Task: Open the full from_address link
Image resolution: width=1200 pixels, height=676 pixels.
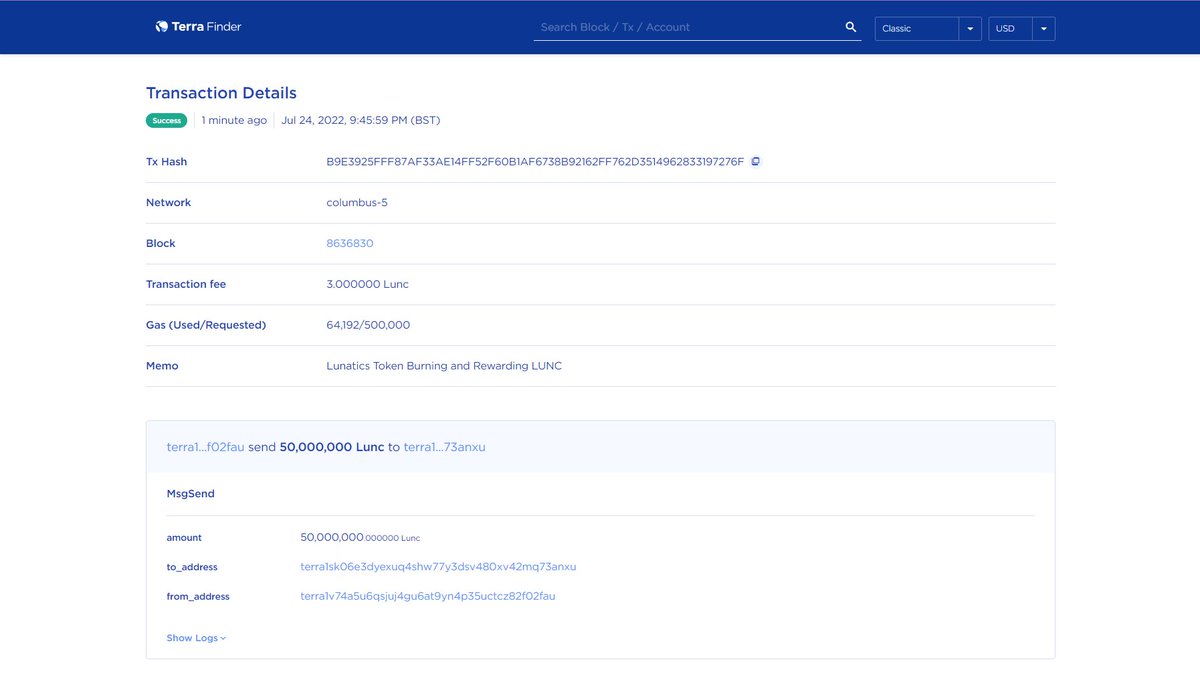Action: coord(427,596)
